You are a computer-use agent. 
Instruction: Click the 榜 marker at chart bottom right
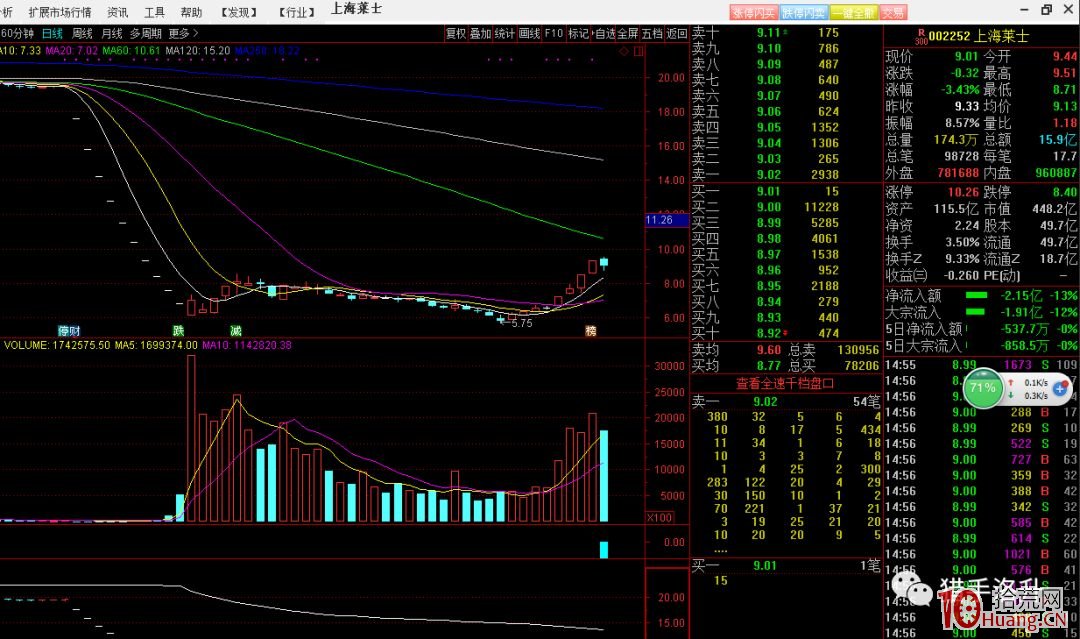coord(591,330)
